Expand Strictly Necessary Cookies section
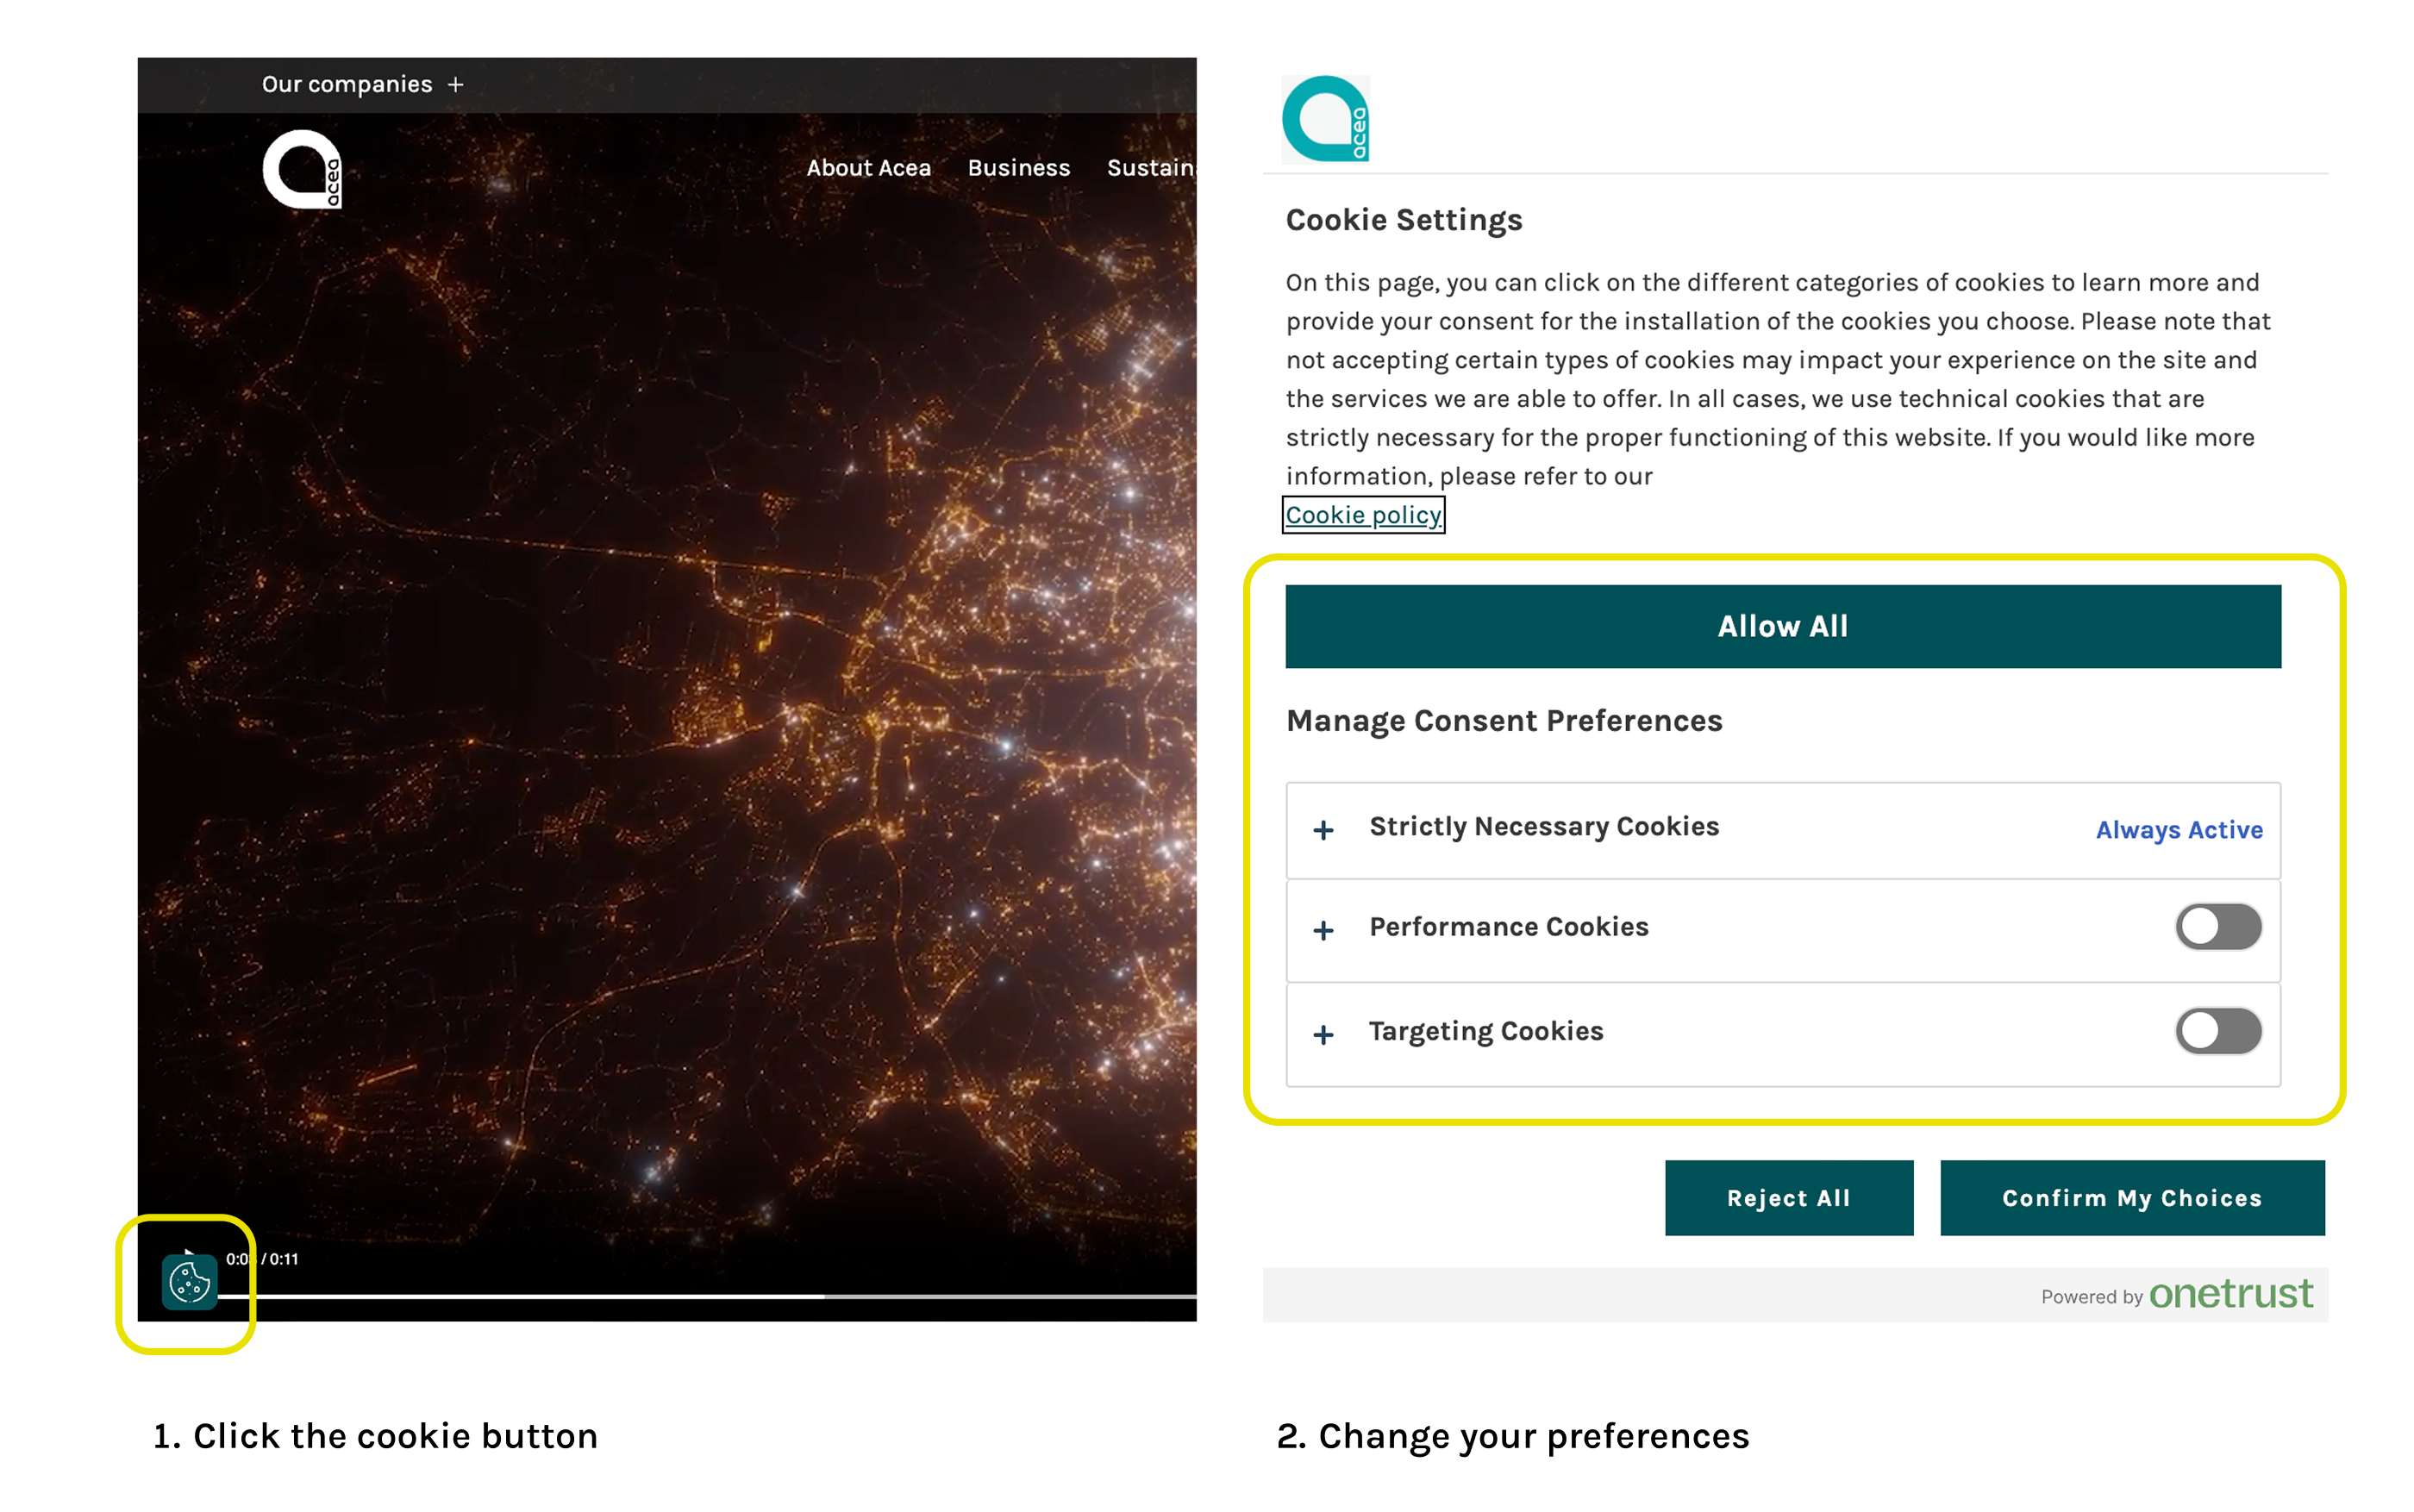This screenshot has width=2414, height=1512. 1323,830
